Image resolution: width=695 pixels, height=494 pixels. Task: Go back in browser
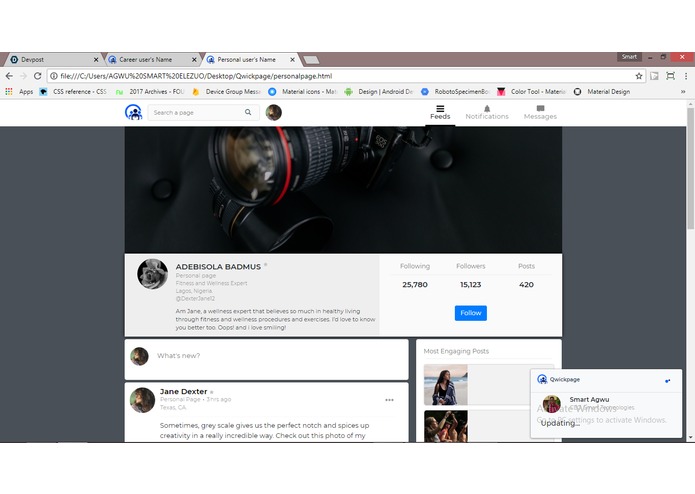9,76
